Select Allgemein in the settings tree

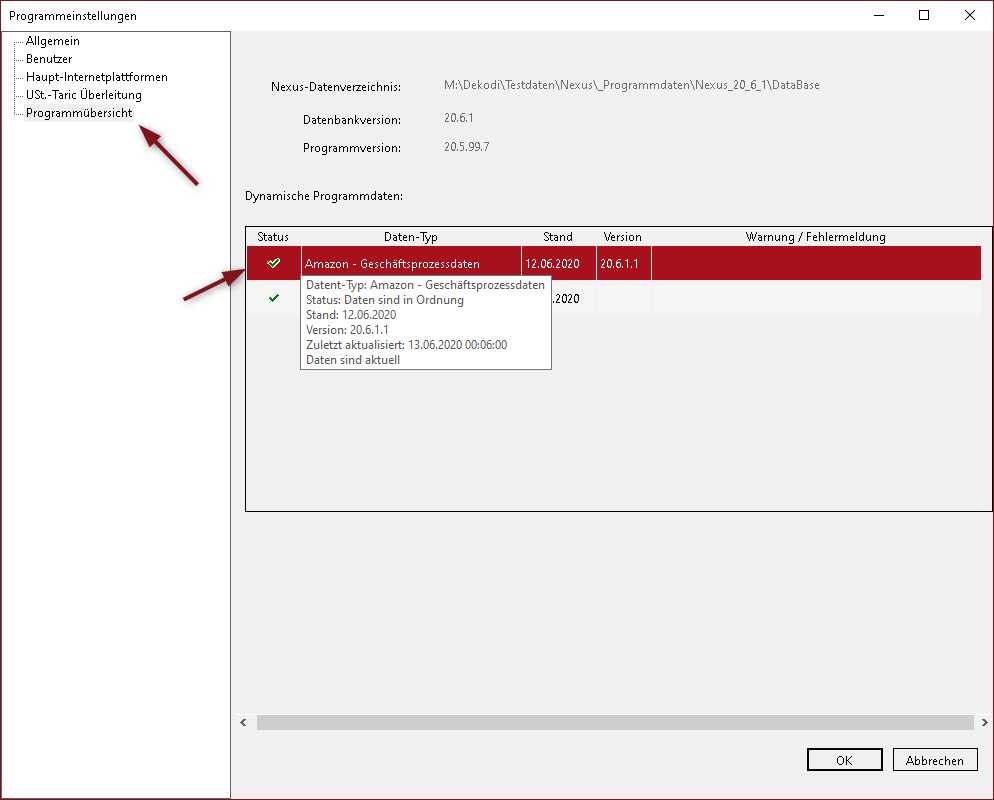pyautogui.click(x=54, y=41)
